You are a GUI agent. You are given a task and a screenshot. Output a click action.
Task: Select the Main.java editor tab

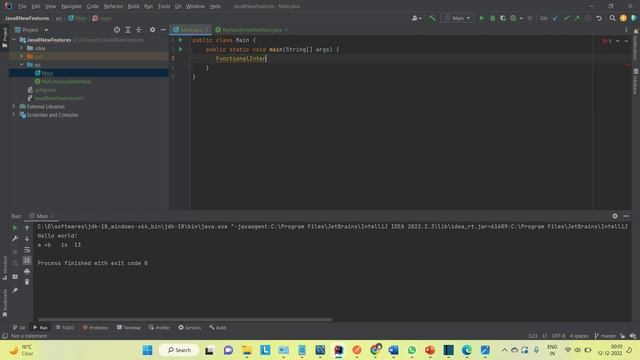coord(191,30)
